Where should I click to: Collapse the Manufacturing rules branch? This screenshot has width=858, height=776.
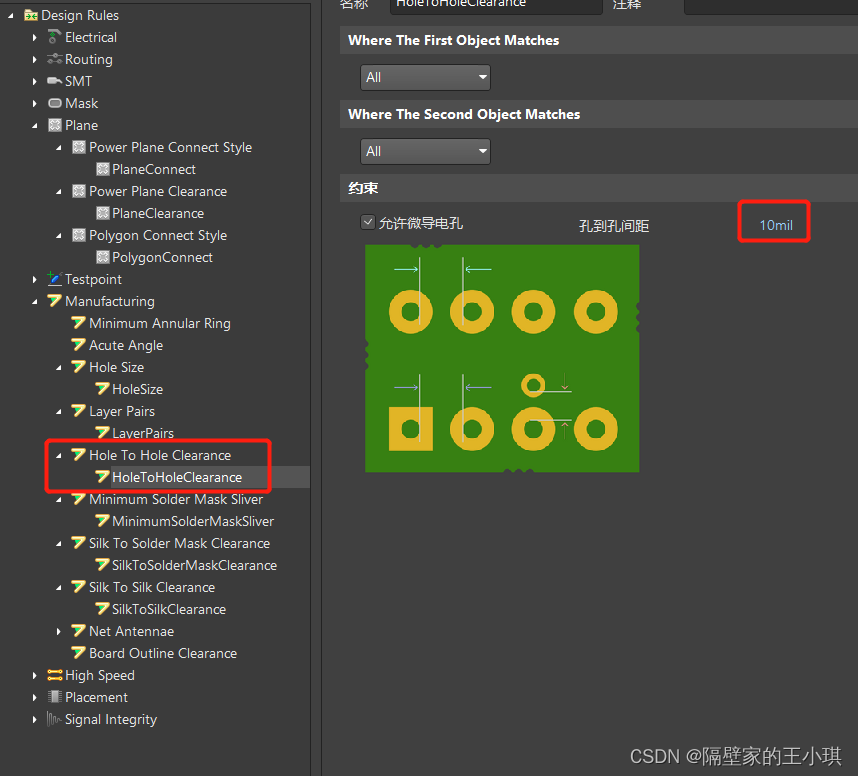(35, 301)
